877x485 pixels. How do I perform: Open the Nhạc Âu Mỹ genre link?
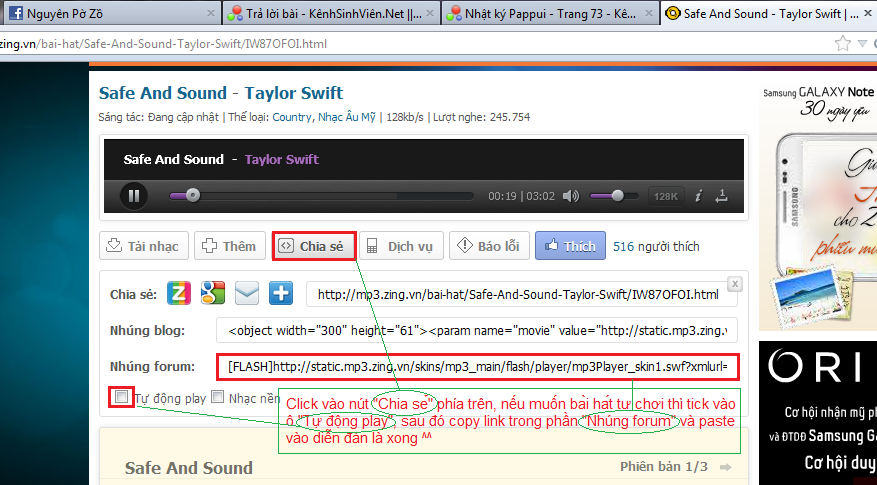347,117
